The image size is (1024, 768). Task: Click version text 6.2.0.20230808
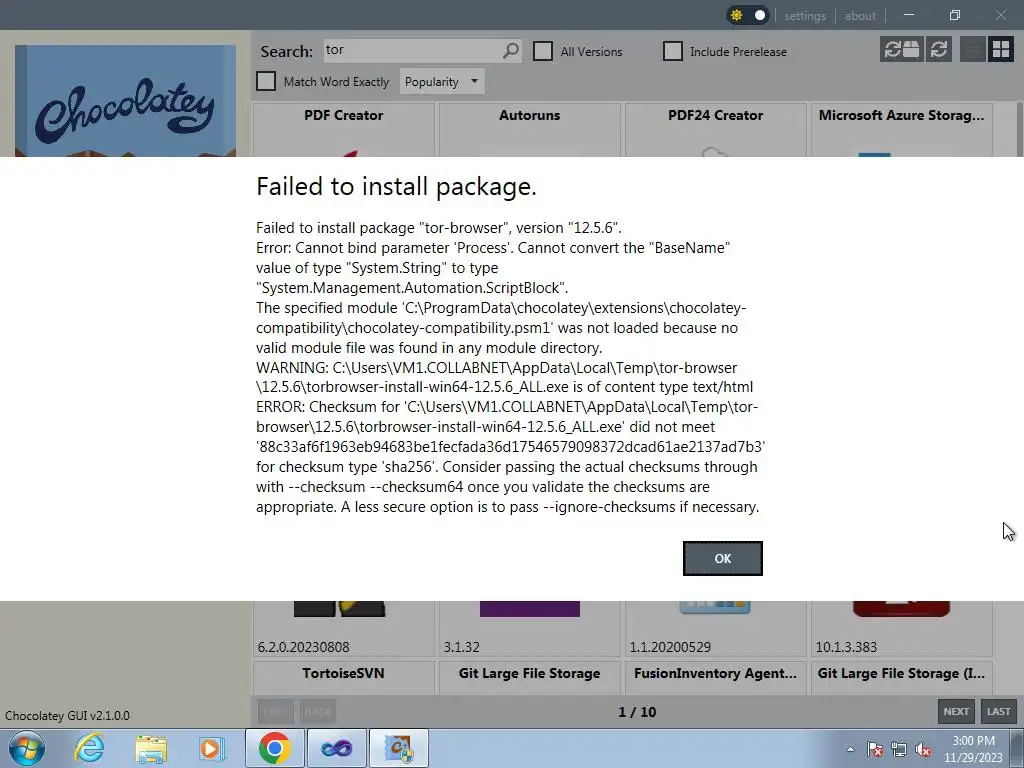(x=304, y=647)
